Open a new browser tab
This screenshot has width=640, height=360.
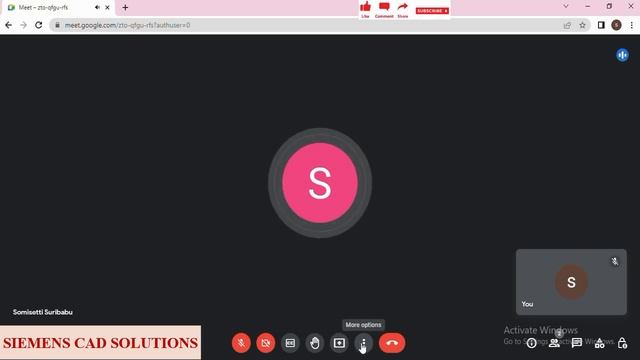pos(125,7)
